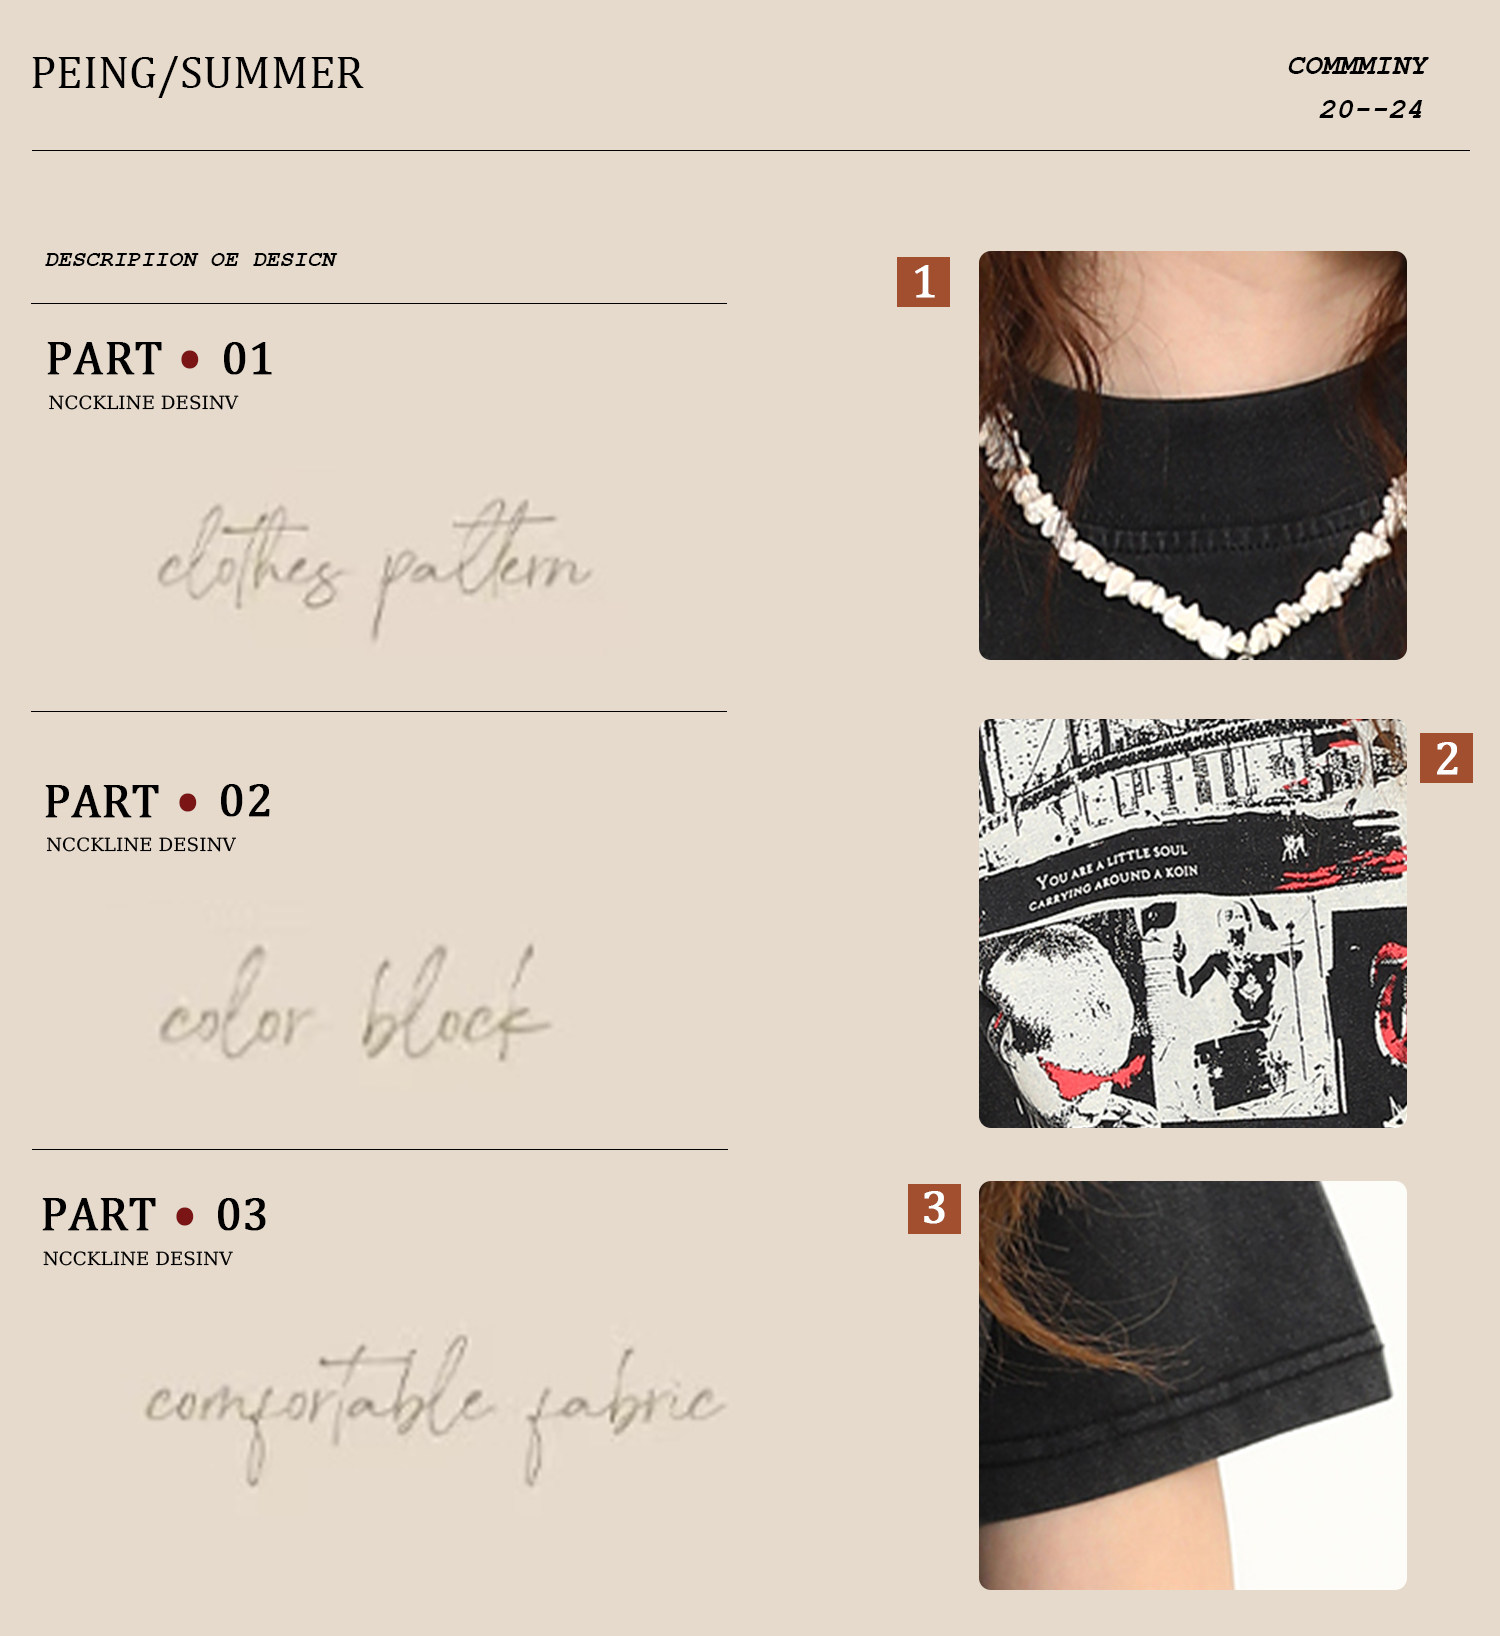Click the COMMMINY brand text

1358,65
